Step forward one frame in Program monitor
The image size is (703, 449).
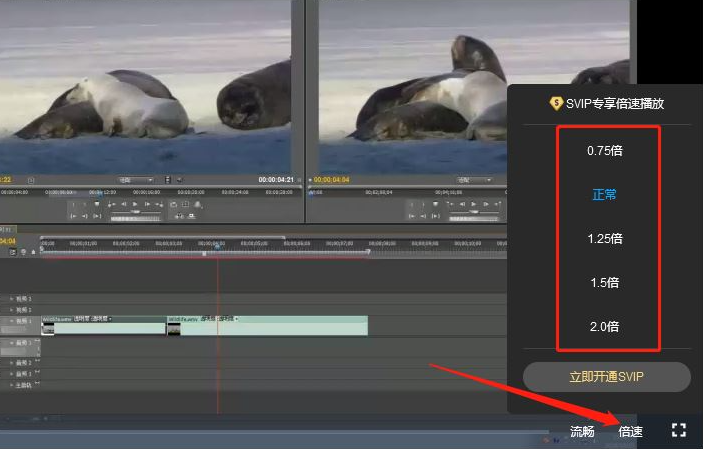point(486,205)
